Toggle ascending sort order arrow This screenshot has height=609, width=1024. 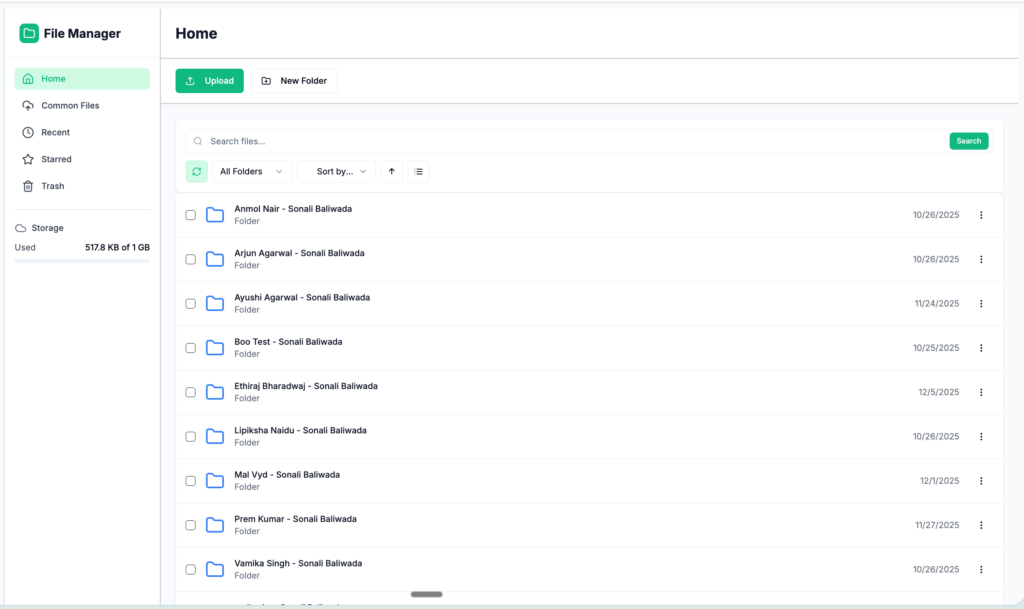[x=391, y=172]
